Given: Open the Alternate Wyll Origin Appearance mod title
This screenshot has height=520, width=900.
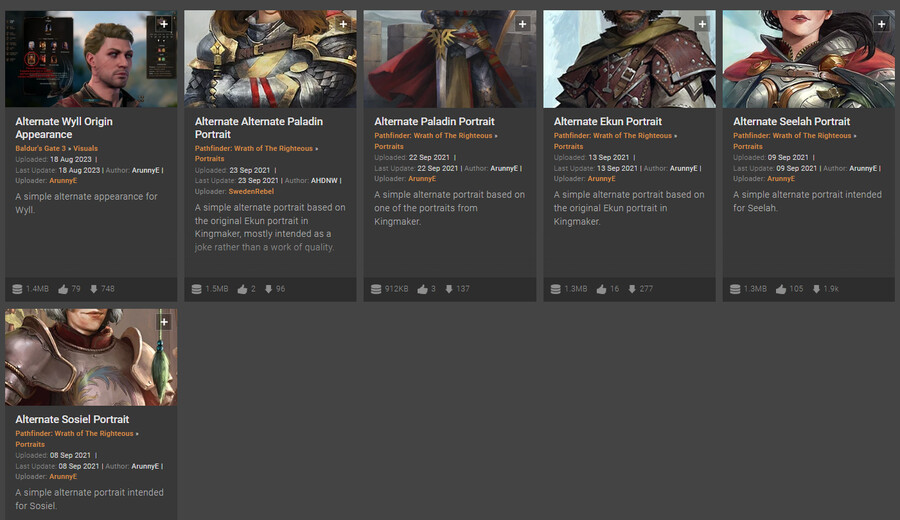Looking at the screenshot, I should click(x=64, y=128).
